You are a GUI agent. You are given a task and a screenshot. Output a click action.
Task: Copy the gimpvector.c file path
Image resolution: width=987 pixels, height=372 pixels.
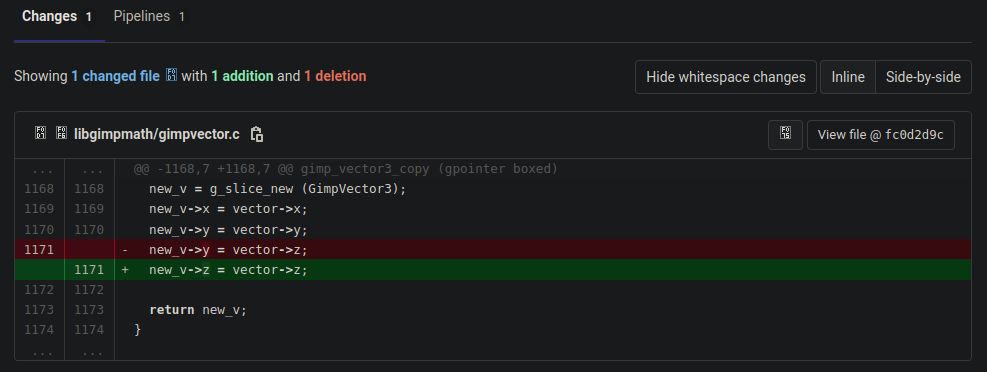click(x=257, y=134)
